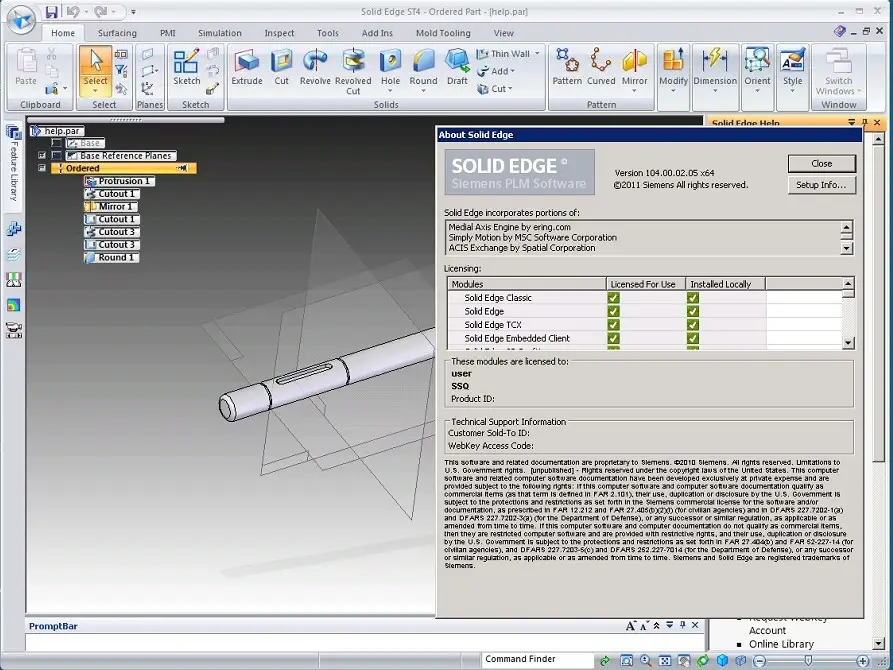The height and width of the screenshot is (670, 893).
Task: Click the Solid Edge application button
Action: pos(21,20)
